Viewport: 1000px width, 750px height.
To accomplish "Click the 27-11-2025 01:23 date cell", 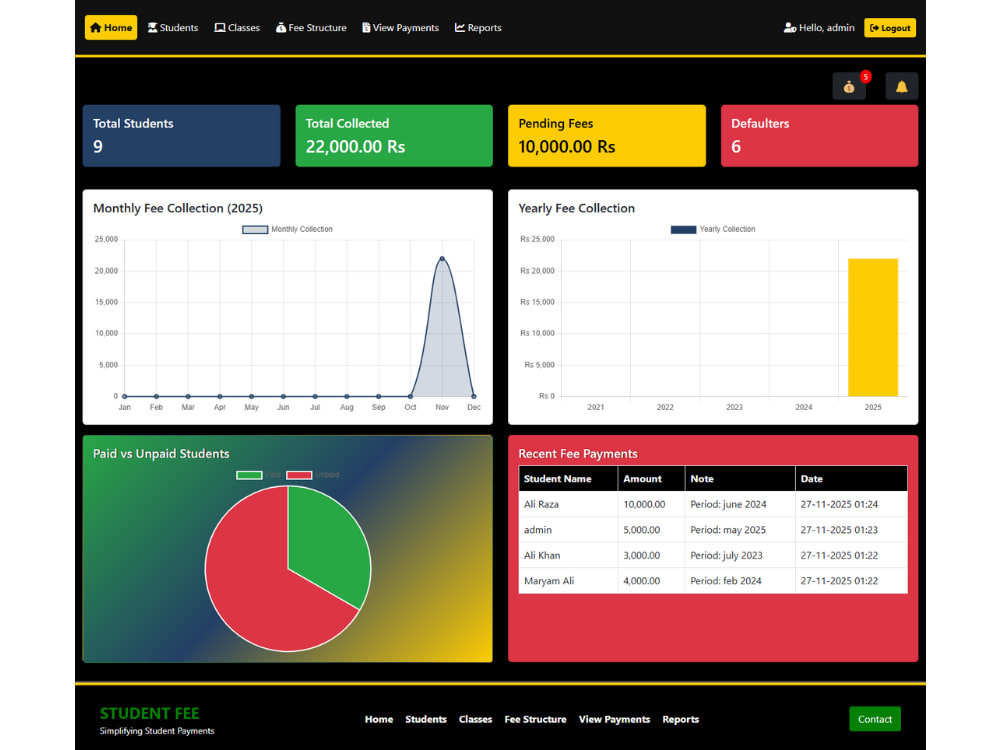I will pyautogui.click(x=851, y=530).
